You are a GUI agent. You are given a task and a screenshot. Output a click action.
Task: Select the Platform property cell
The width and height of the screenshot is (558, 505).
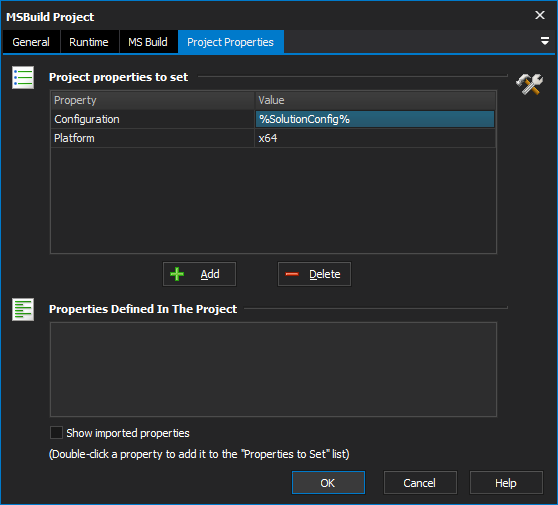(x=153, y=138)
